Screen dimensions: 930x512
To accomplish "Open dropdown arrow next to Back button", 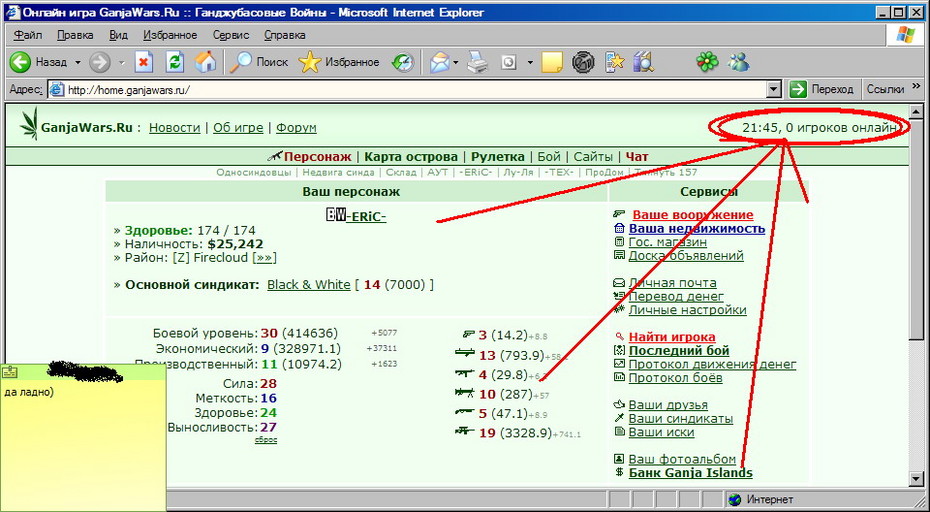I will pyautogui.click(x=78, y=62).
